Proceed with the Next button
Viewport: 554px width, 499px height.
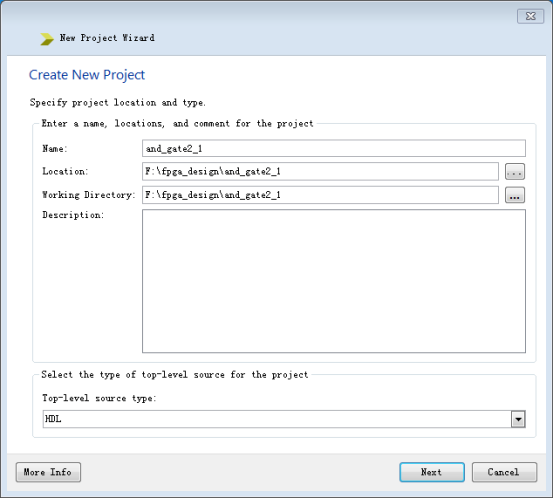(432, 472)
